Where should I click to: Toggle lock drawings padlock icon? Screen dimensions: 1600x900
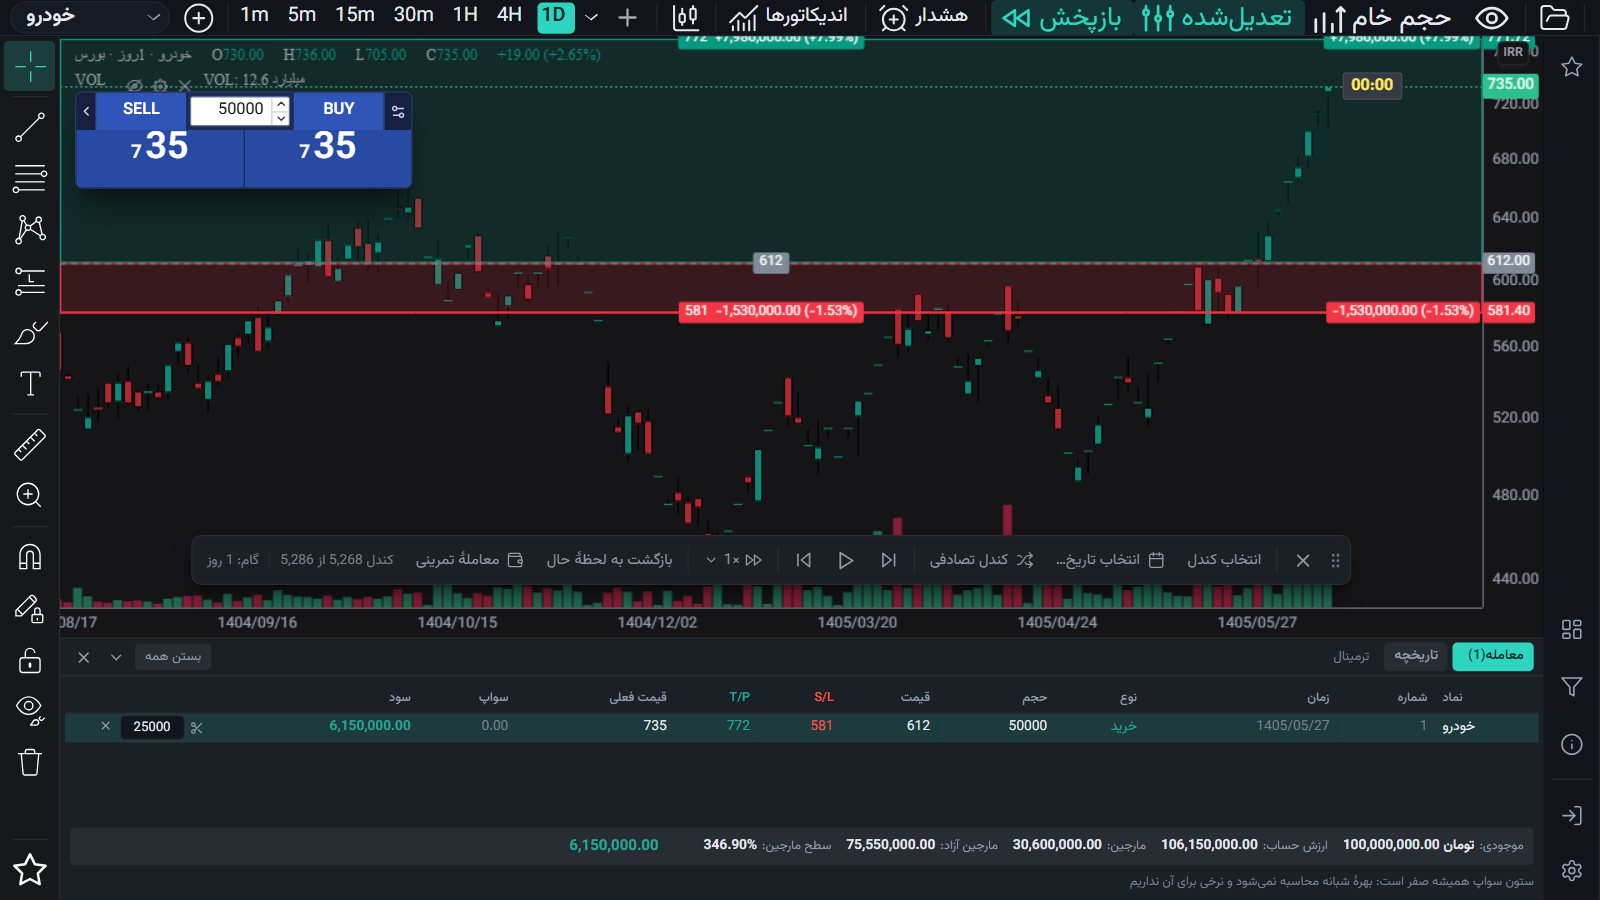[x=30, y=661]
